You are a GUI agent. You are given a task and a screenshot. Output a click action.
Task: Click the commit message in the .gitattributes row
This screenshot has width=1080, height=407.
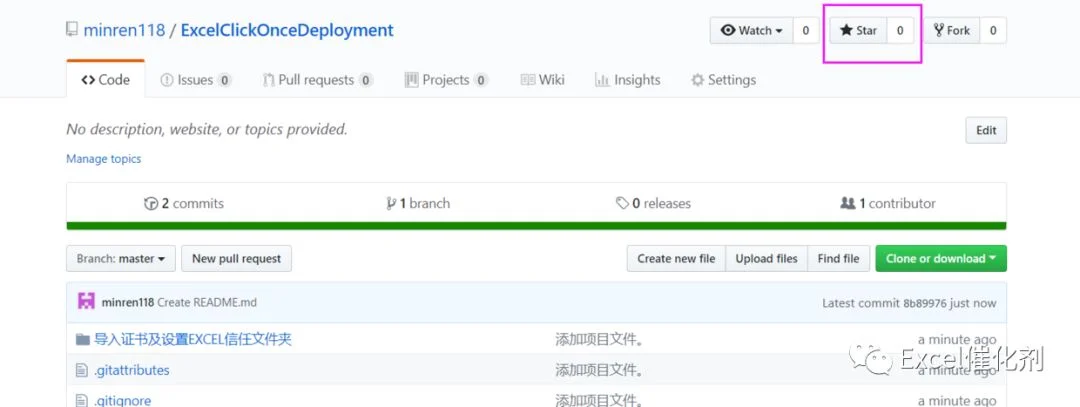pos(600,371)
